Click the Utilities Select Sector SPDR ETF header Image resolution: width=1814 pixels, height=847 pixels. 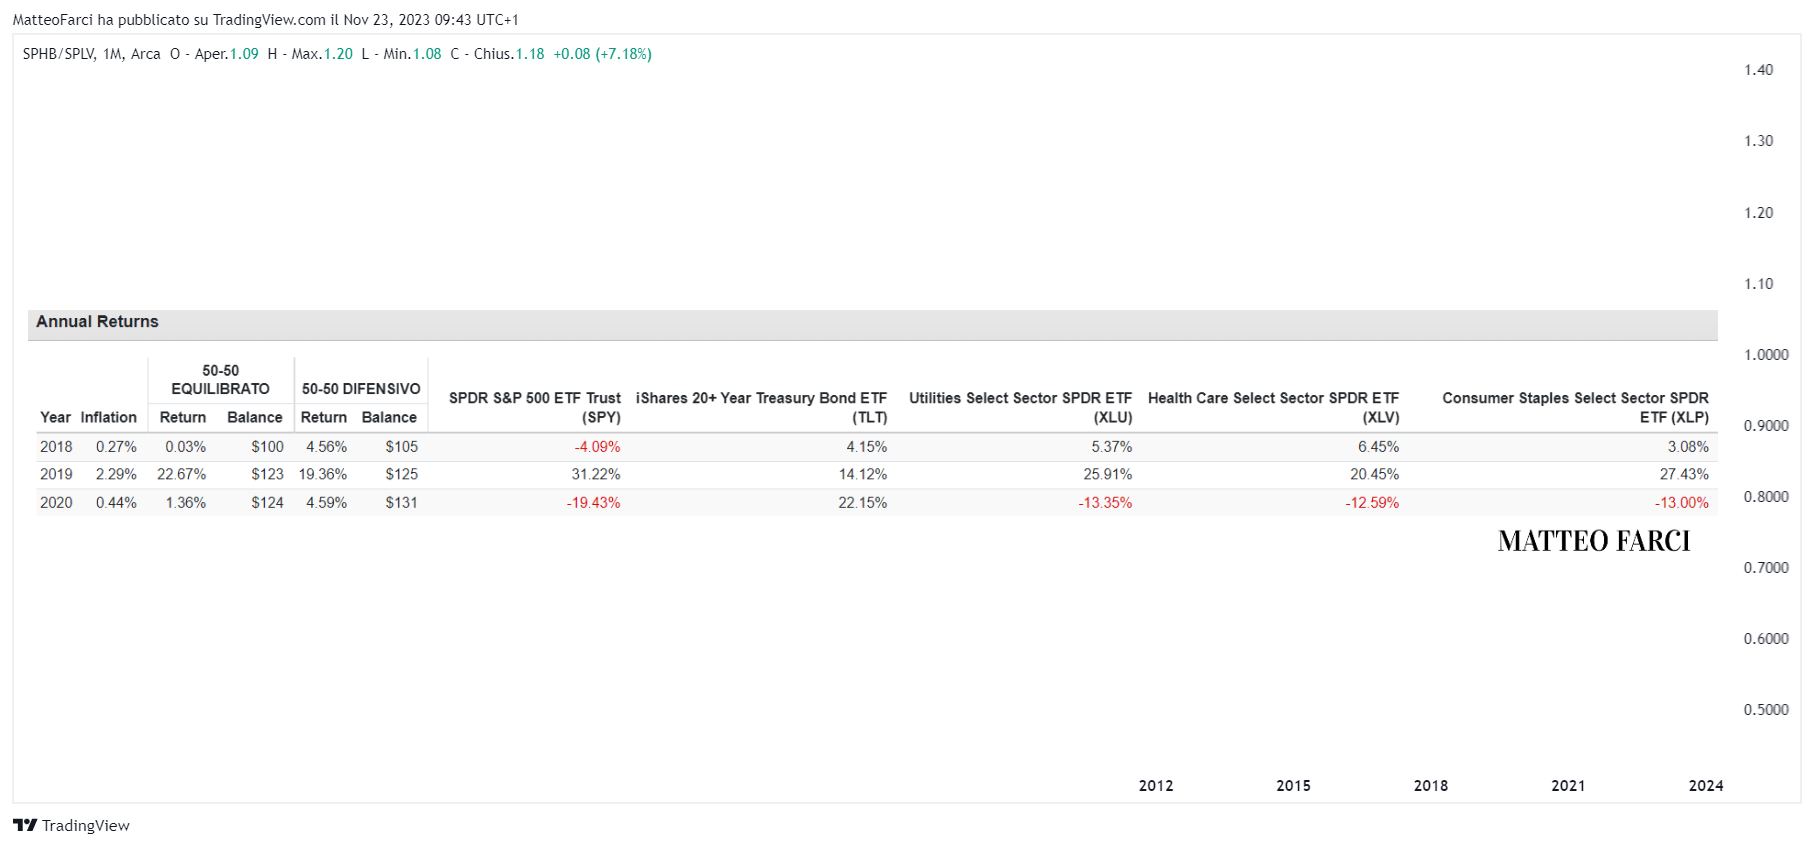(x=1020, y=408)
